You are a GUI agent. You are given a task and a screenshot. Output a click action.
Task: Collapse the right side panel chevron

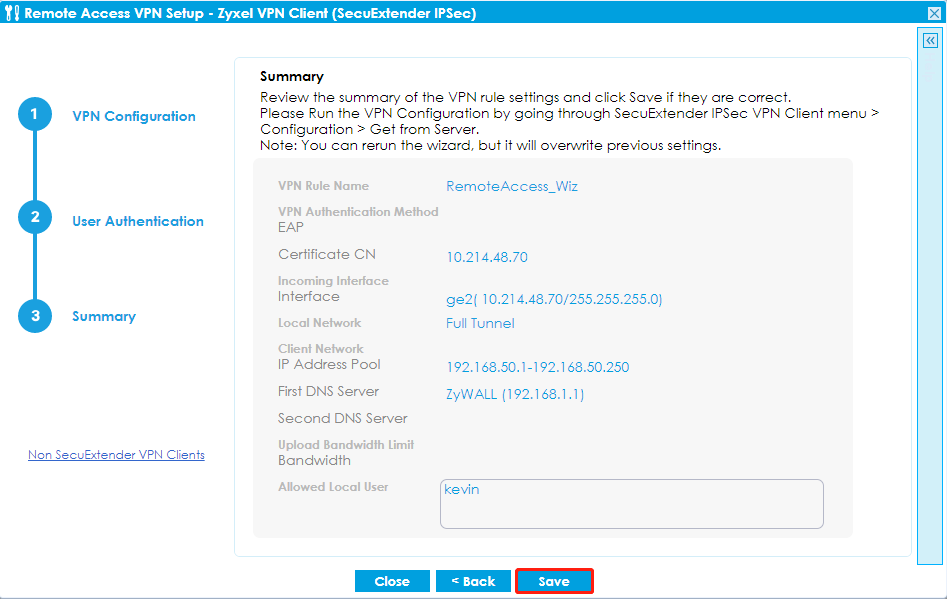(x=930, y=40)
